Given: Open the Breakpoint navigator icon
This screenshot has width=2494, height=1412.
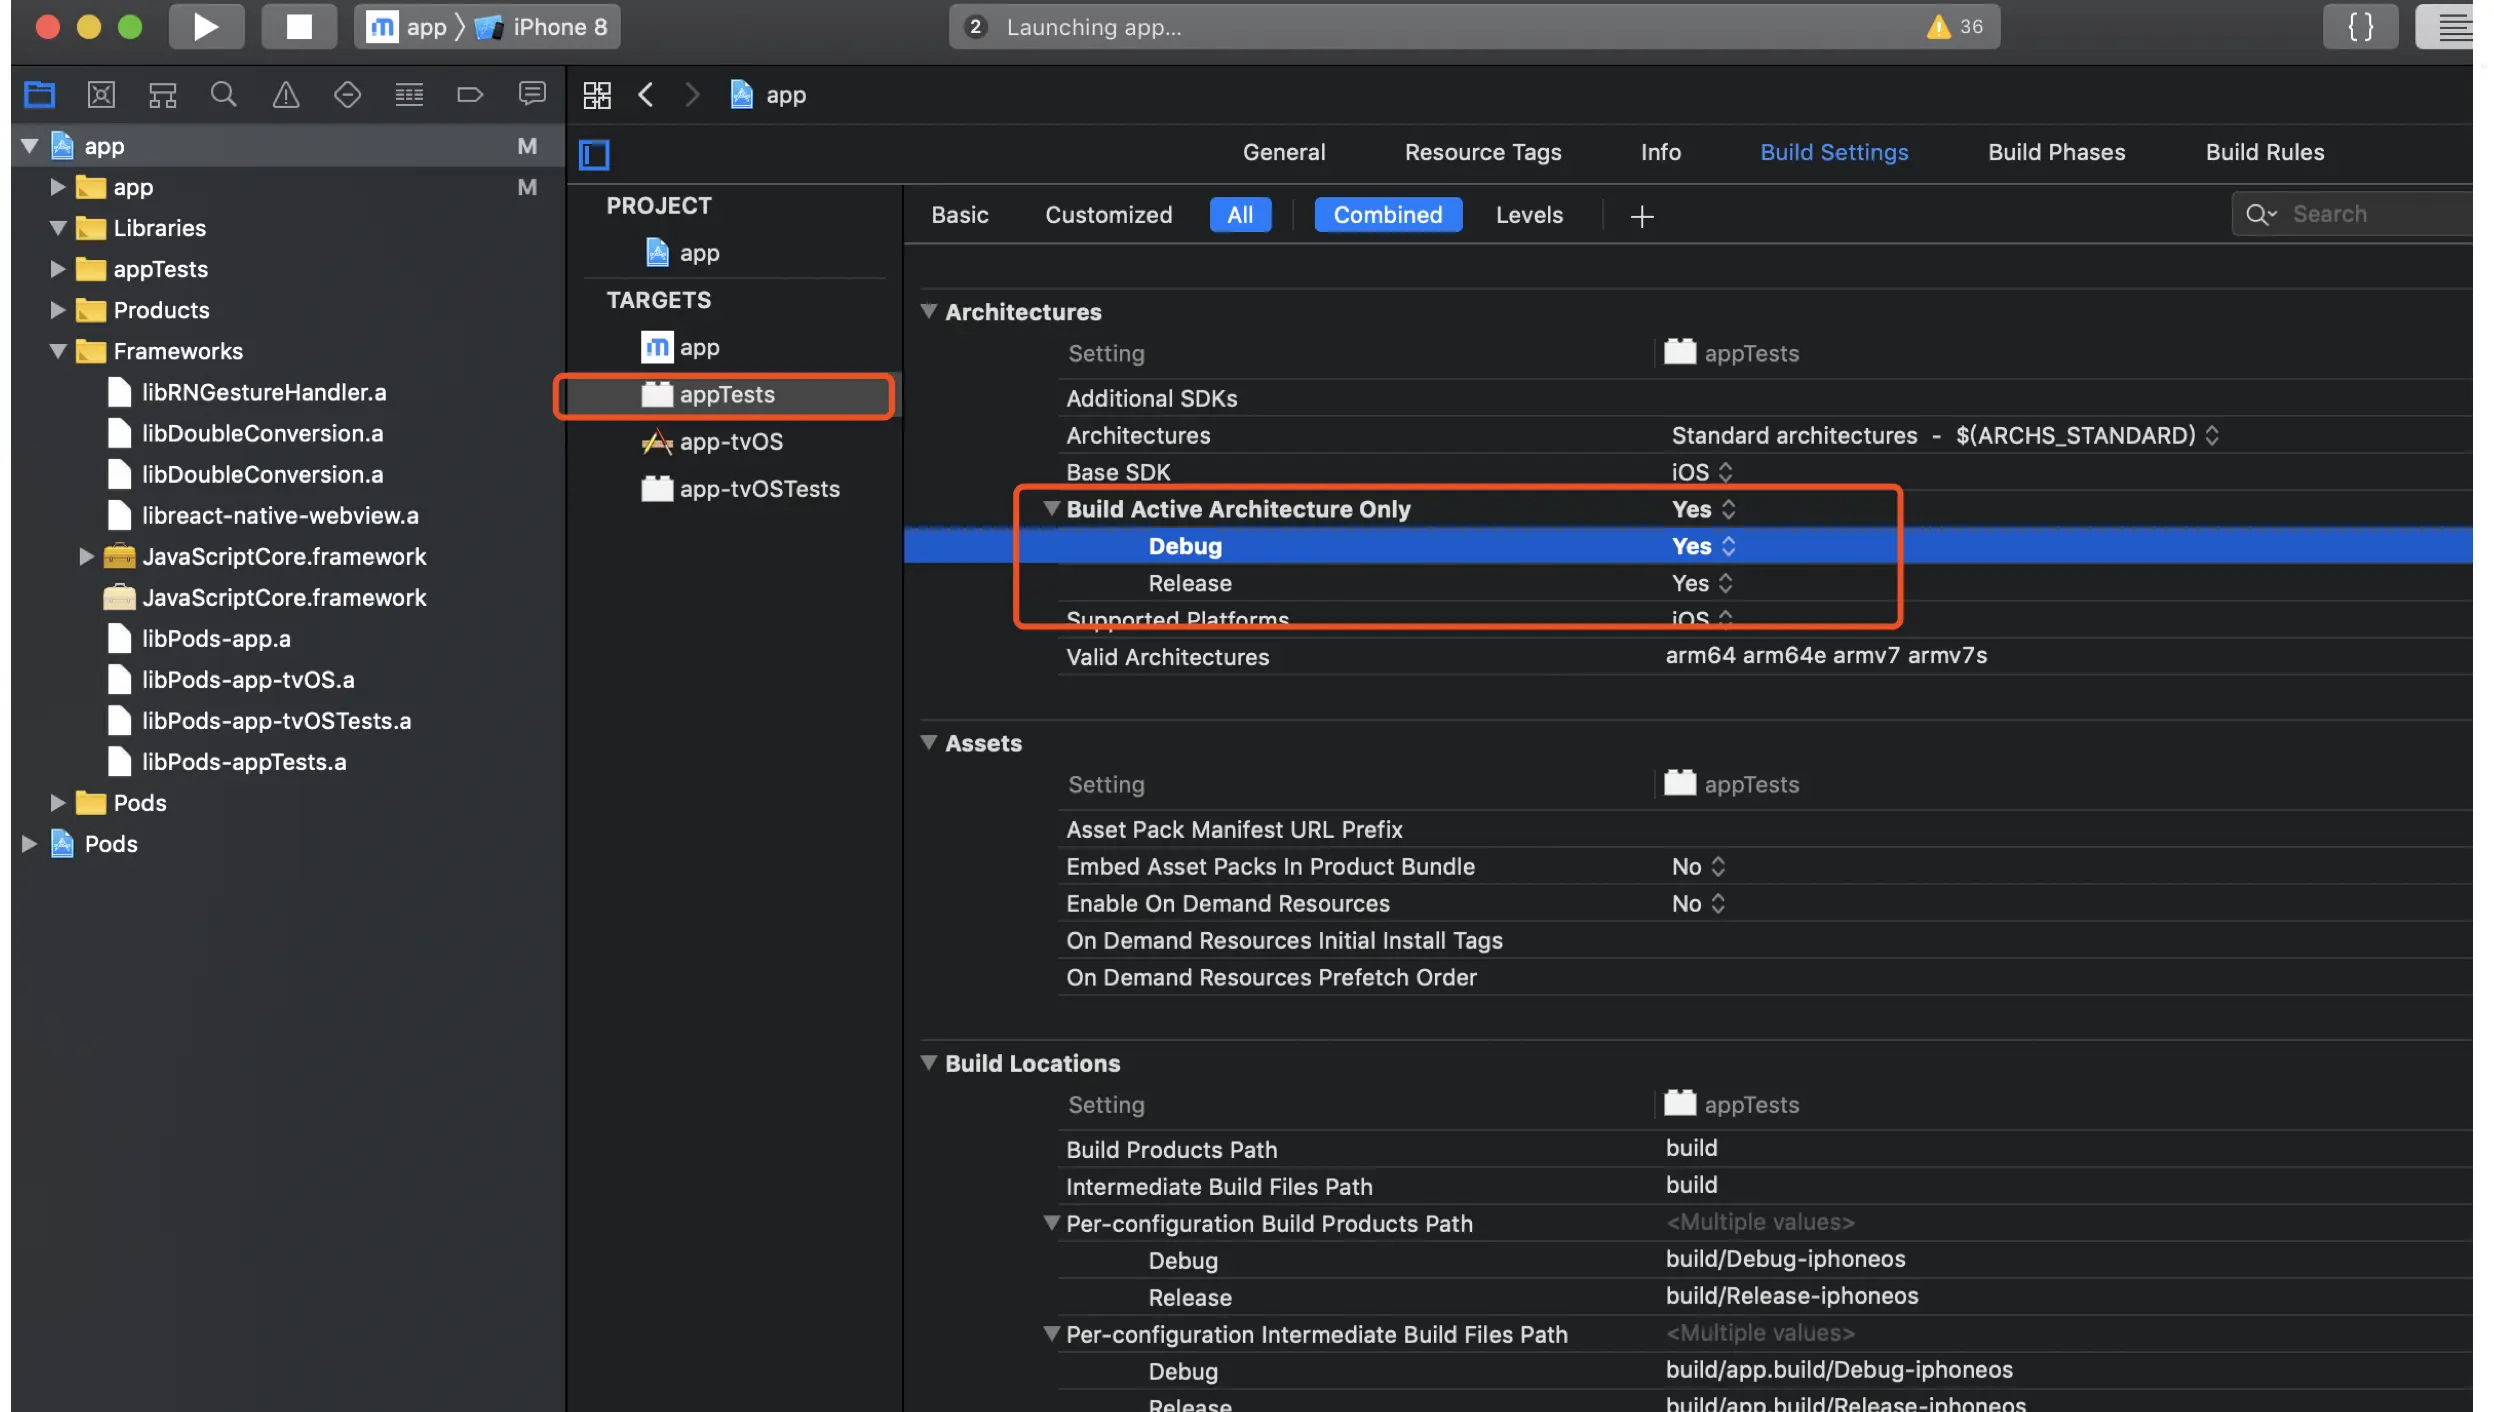Looking at the screenshot, I should 470,95.
